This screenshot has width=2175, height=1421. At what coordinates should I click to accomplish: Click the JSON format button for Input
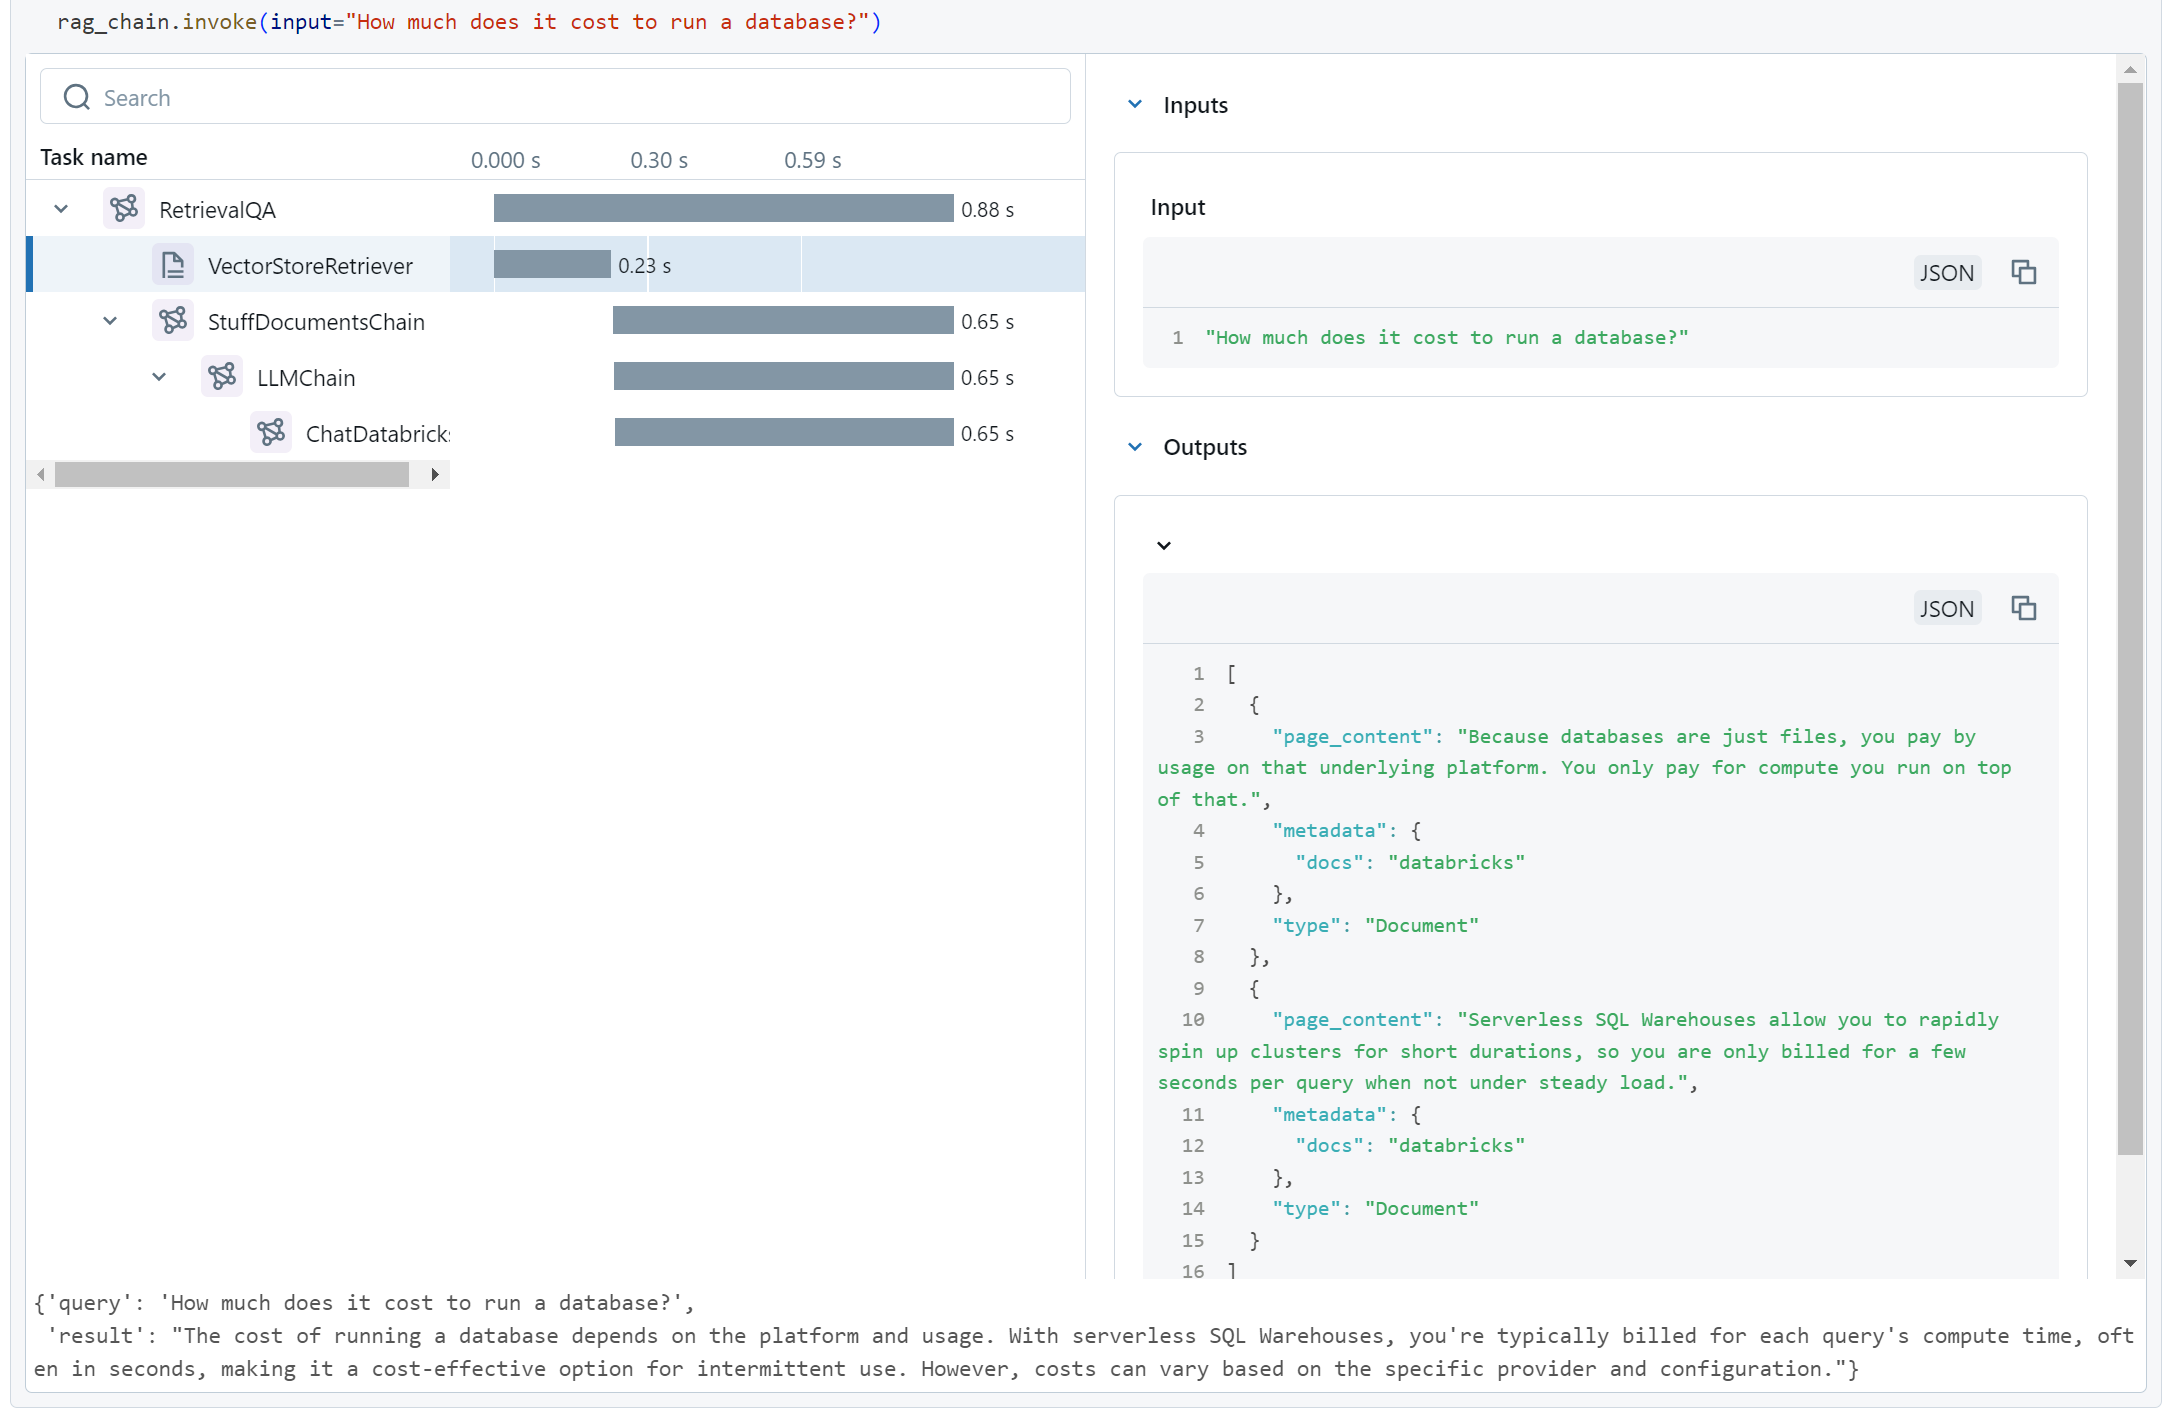click(1946, 272)
